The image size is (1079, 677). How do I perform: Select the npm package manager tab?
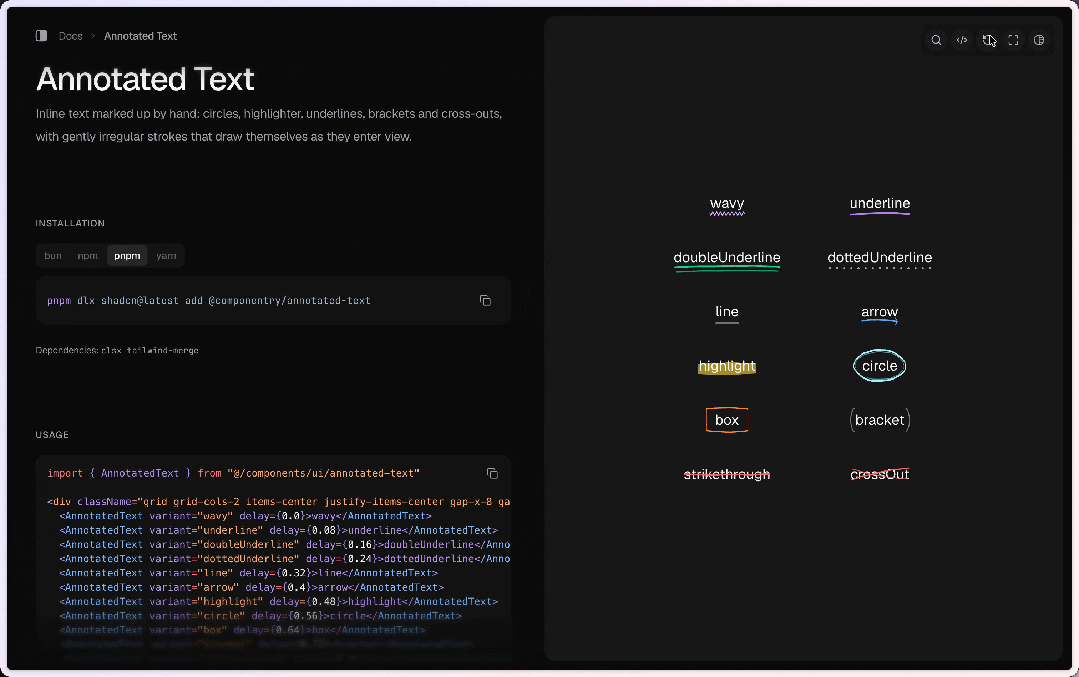point(87,256)
